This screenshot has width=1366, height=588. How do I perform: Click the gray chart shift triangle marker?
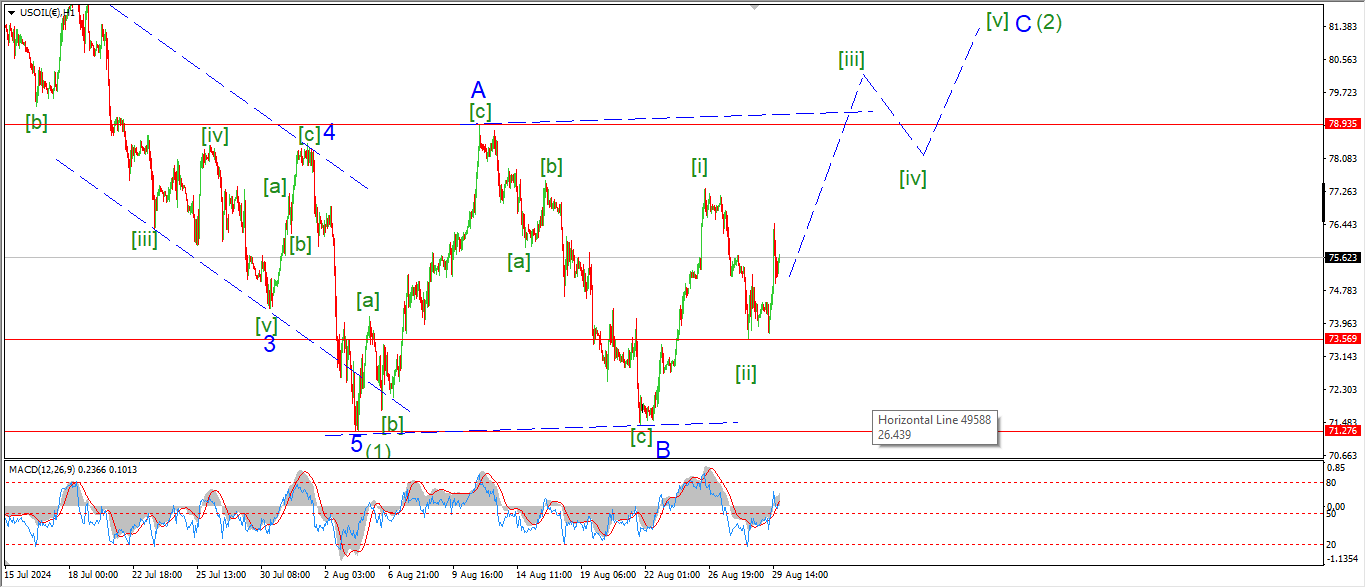tap(755, 8)
